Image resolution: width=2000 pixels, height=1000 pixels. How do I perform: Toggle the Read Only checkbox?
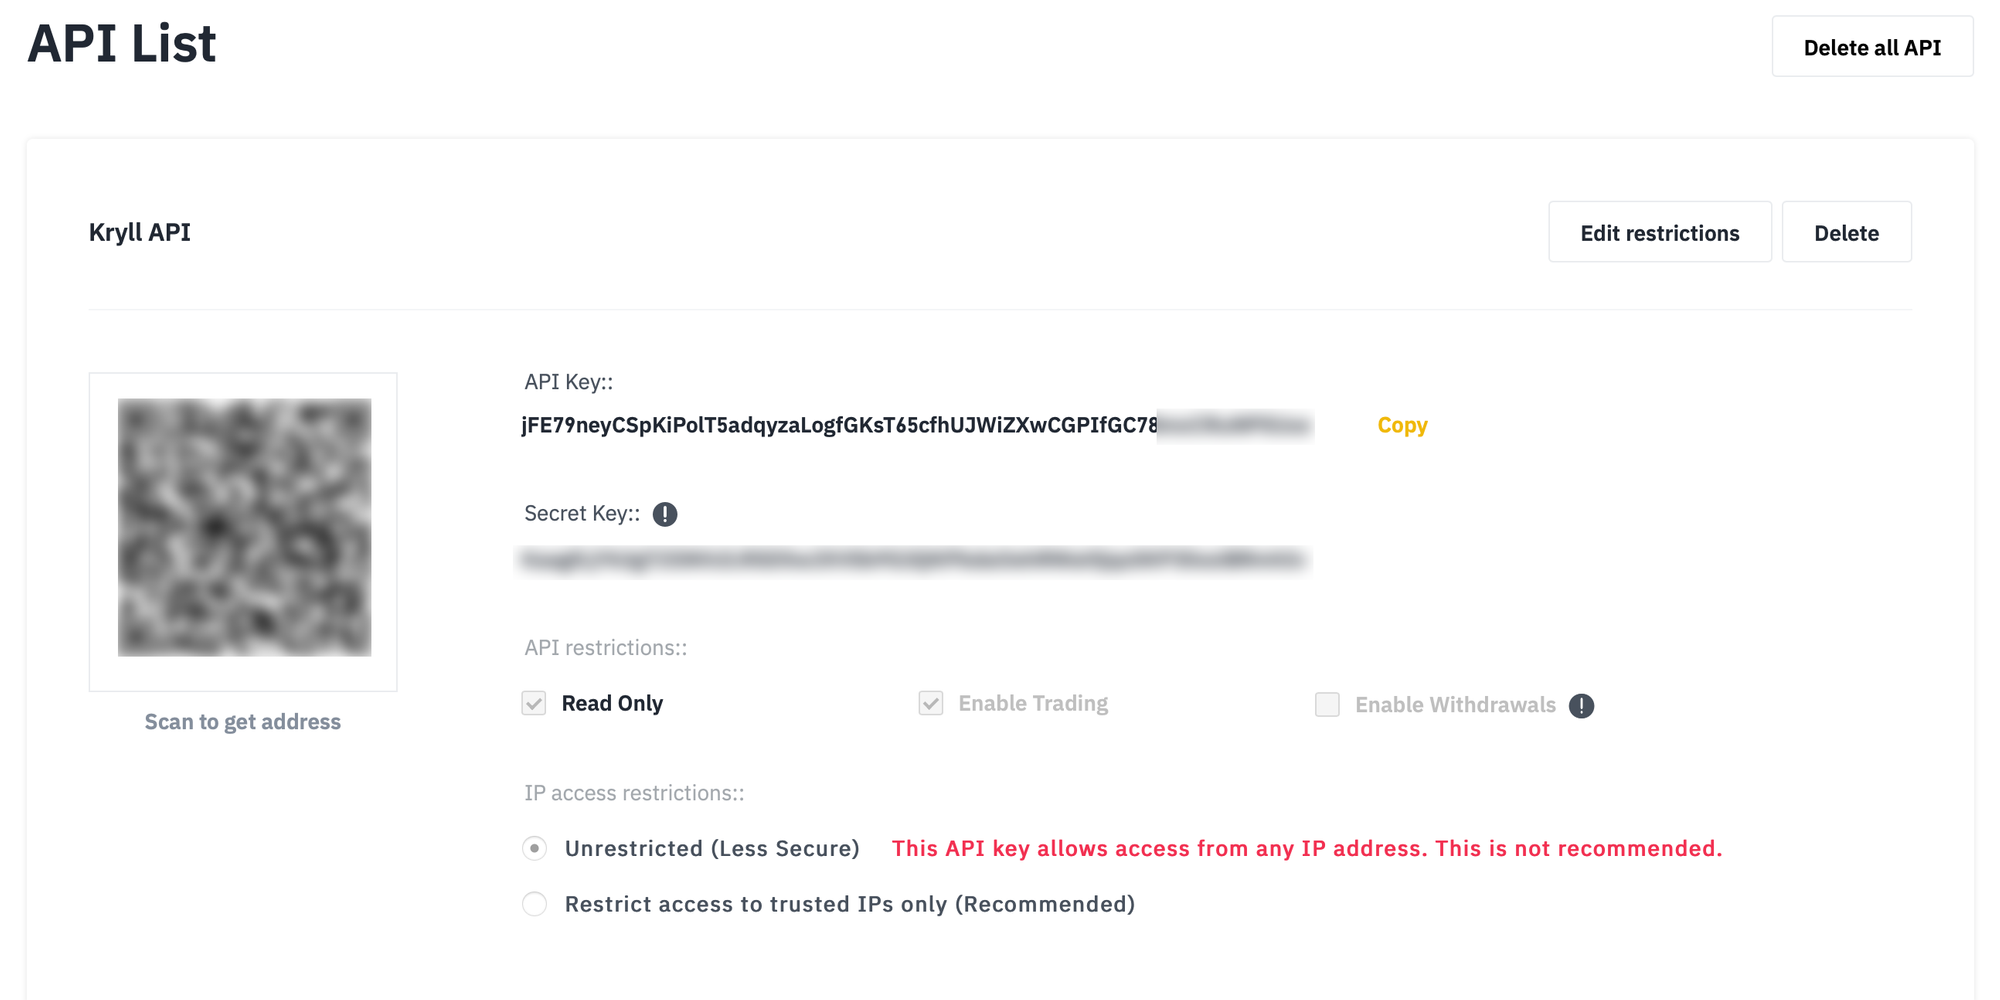pos(534,704)
